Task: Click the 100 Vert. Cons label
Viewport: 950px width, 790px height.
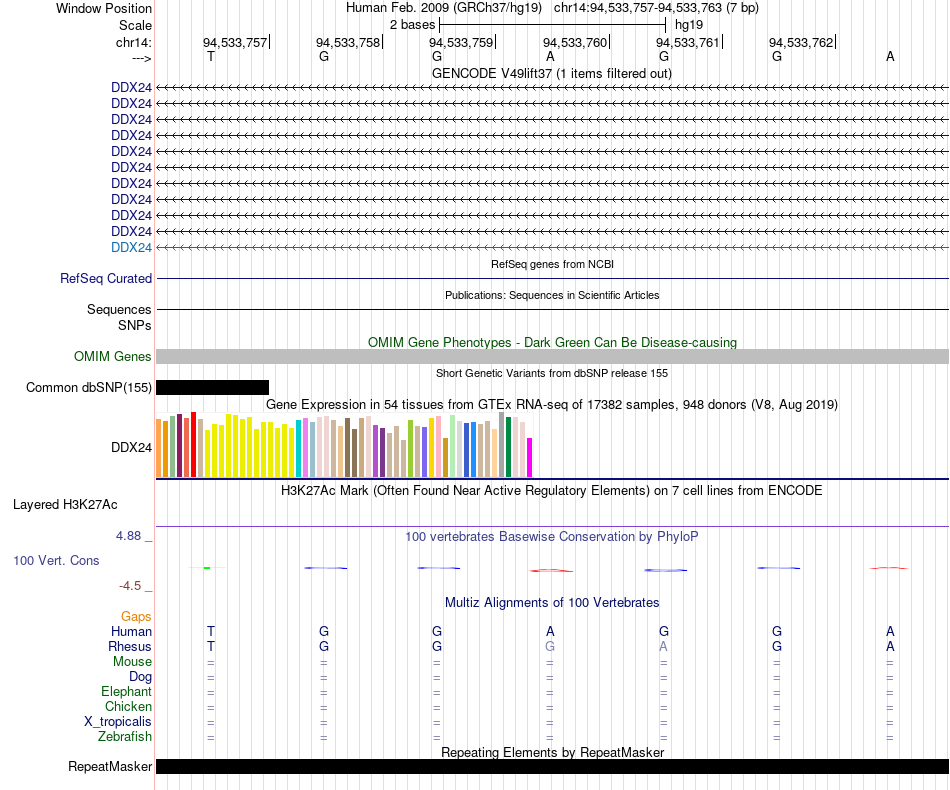Action: tap(56, 560)
